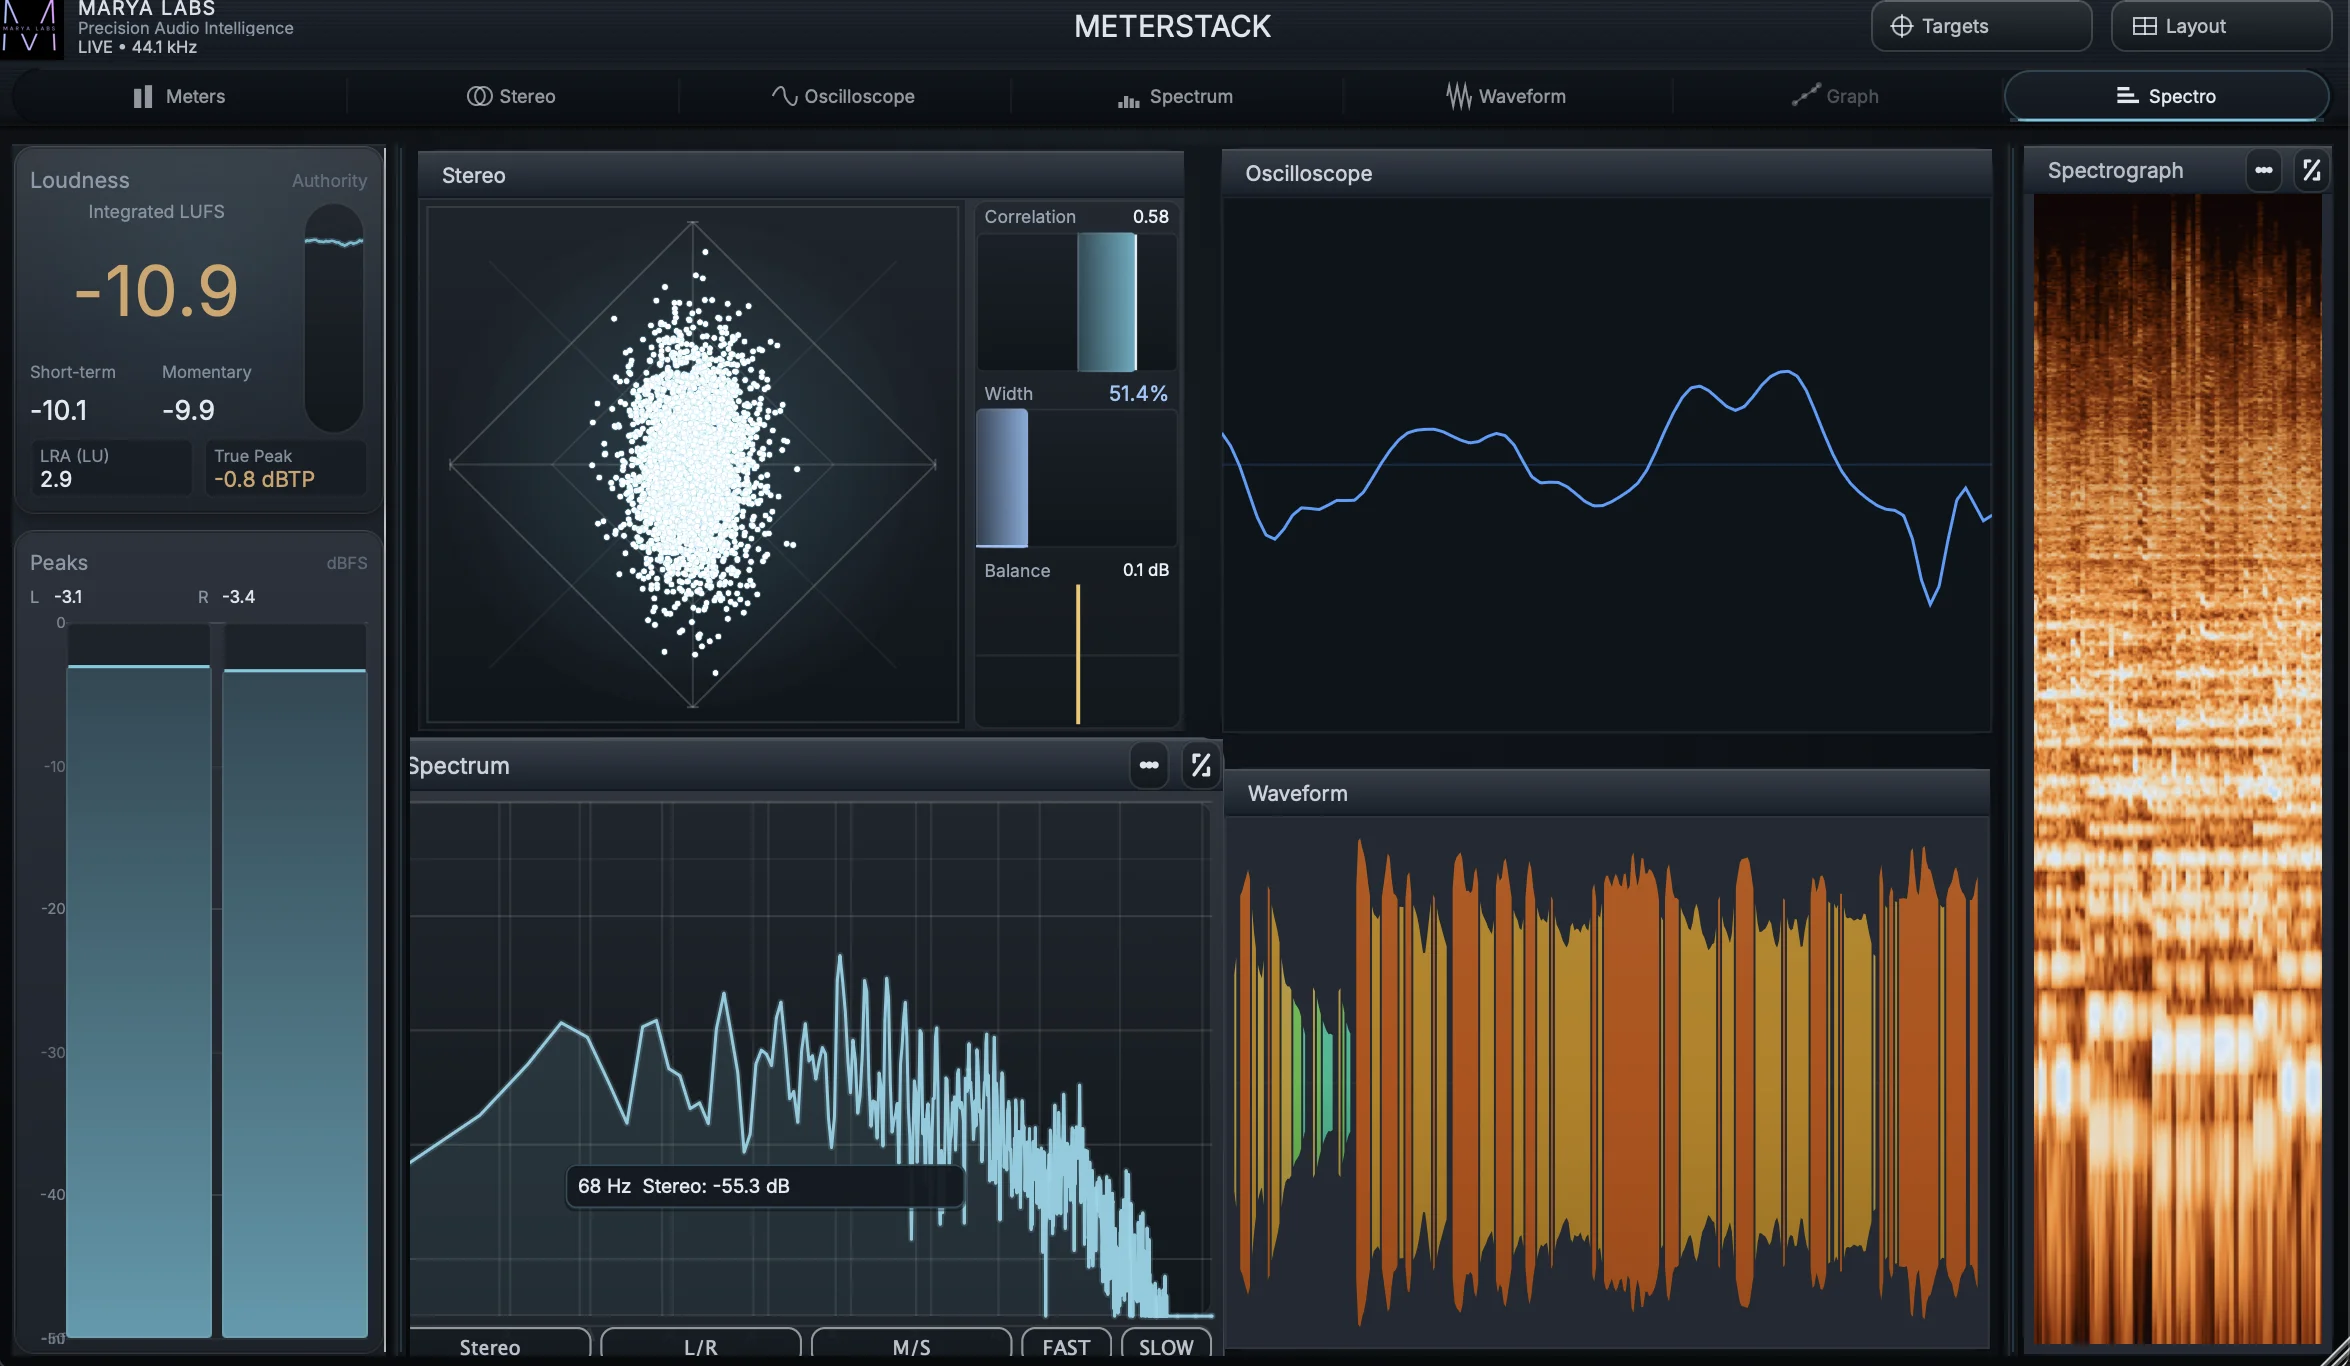2350x1366 pixels.
Task: Open the Spectrum panel three-dot options menu
Action: pyautogui.click(x=1148, y=765)
